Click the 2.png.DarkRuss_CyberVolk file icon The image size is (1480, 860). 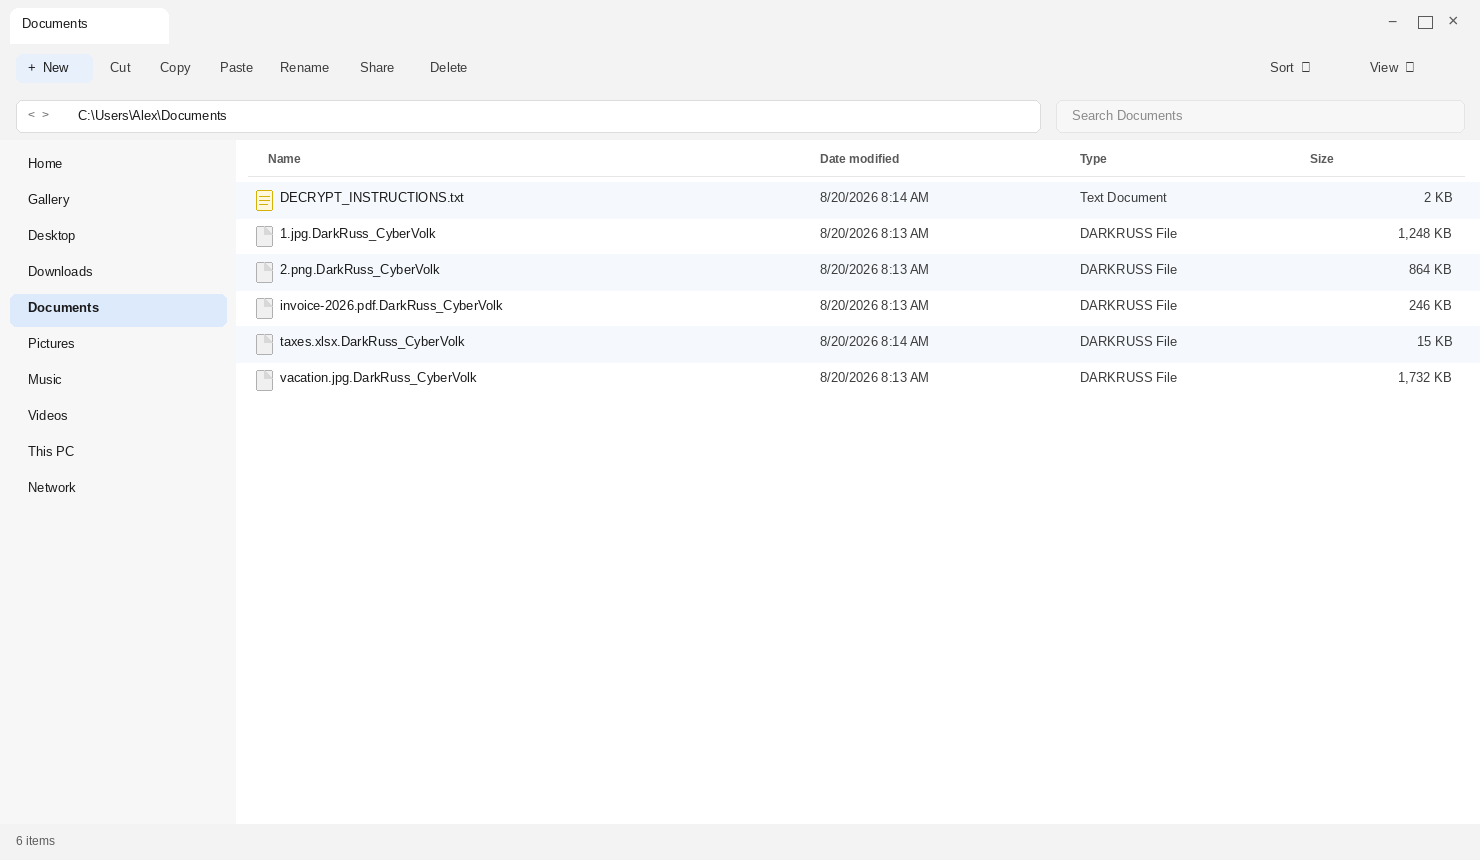tap(264, 272)
